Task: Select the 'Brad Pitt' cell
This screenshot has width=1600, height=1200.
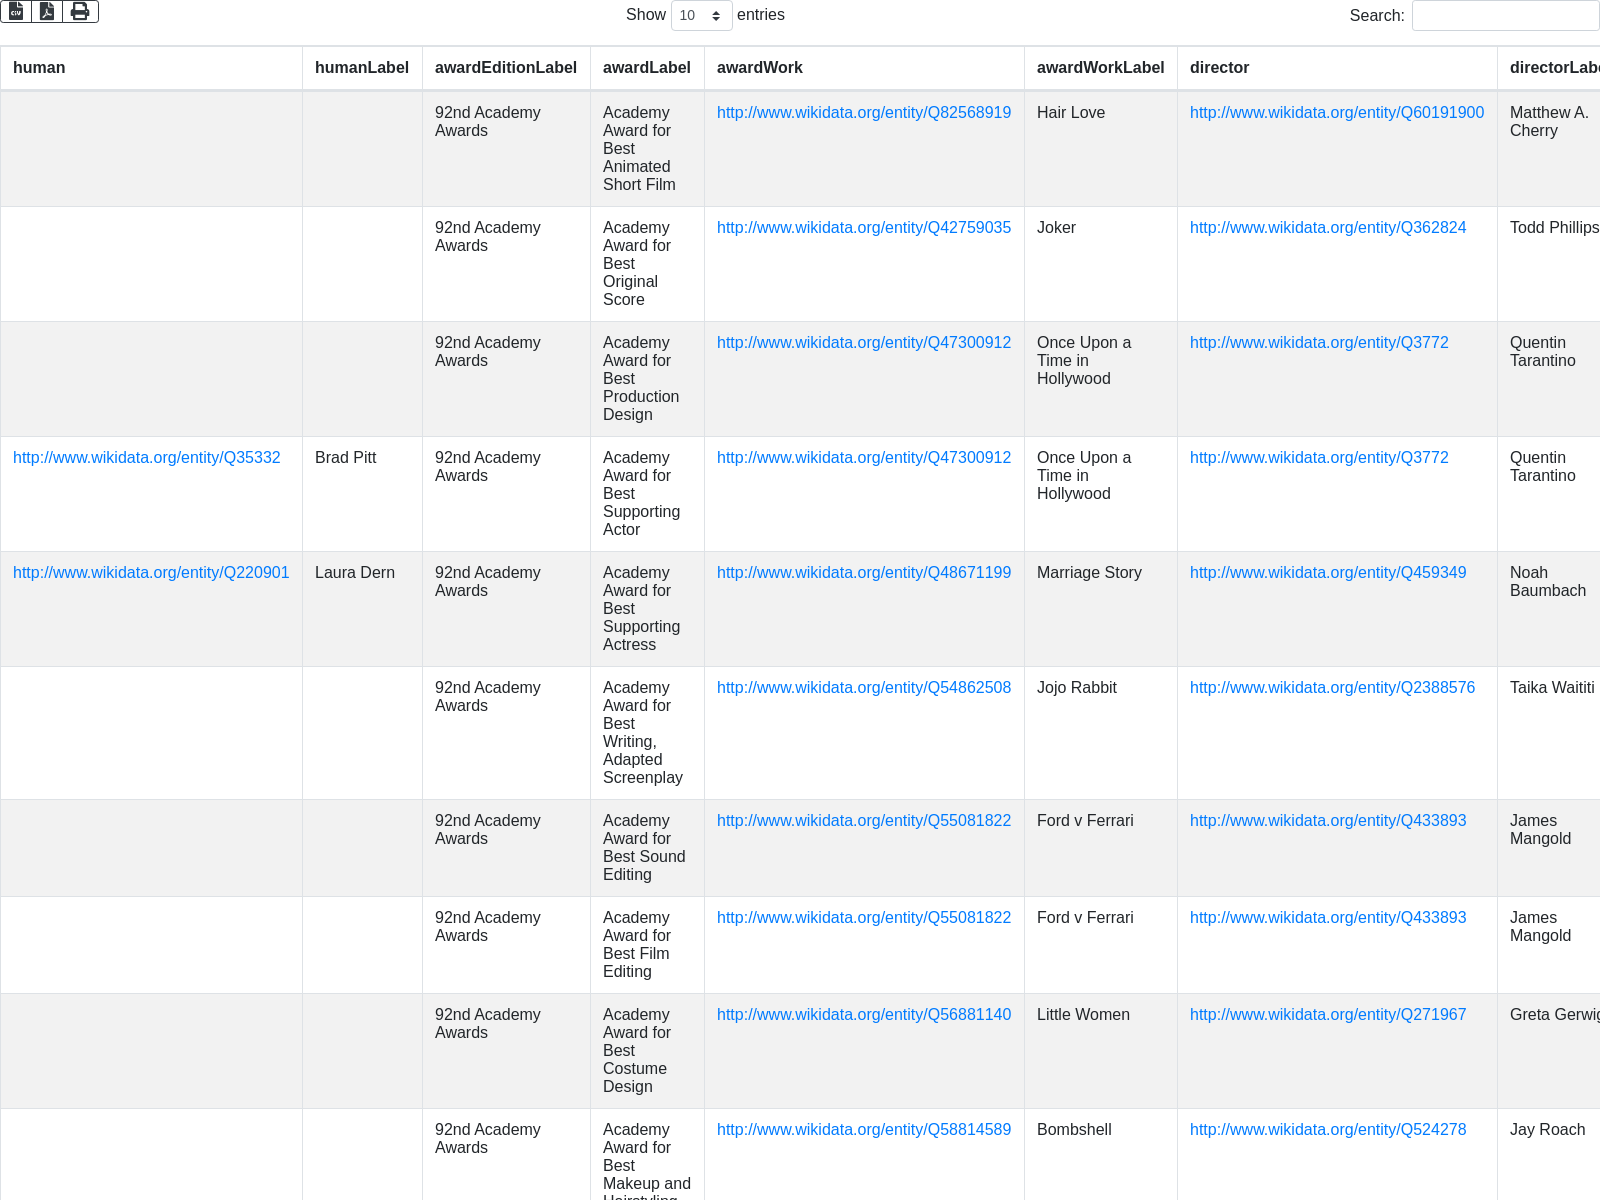Action: click(362, 494)
